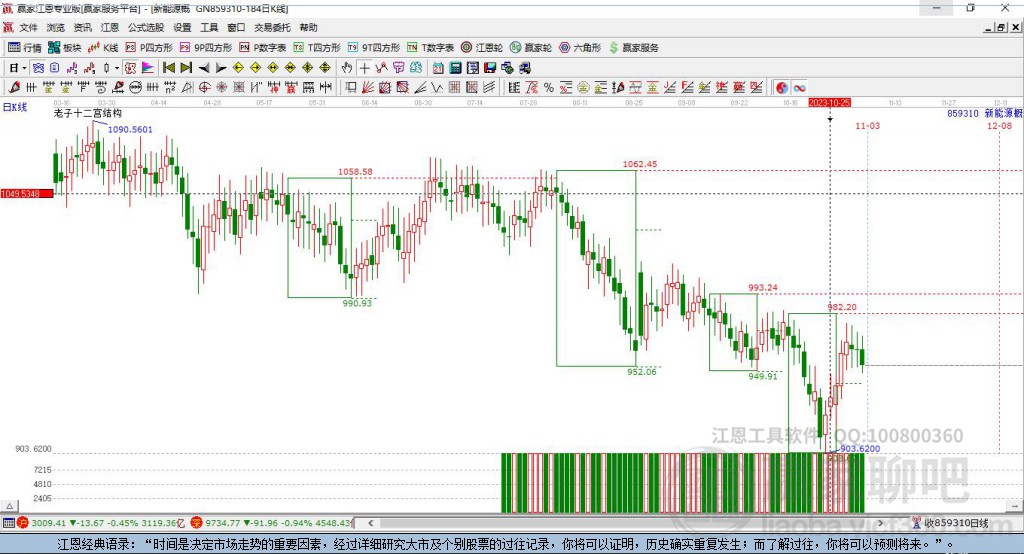Open 赢家服务 service button

click(634, 48)
